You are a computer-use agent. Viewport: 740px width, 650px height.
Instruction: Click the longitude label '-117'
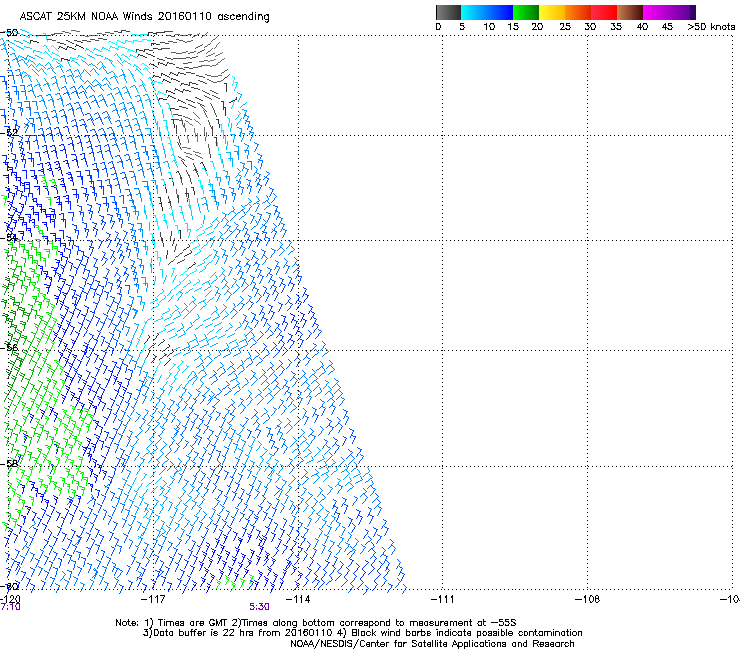[x=153, y=599]
